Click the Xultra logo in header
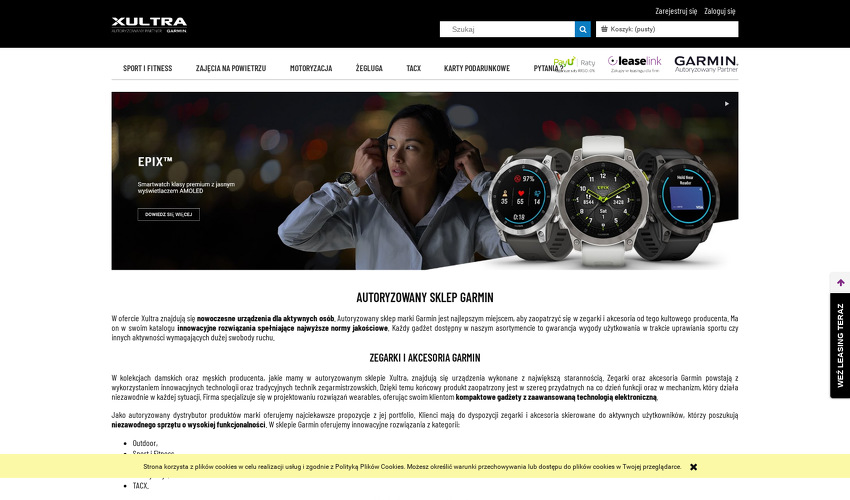The width and height of the screenshot is (850, 500). coord(149,25)
